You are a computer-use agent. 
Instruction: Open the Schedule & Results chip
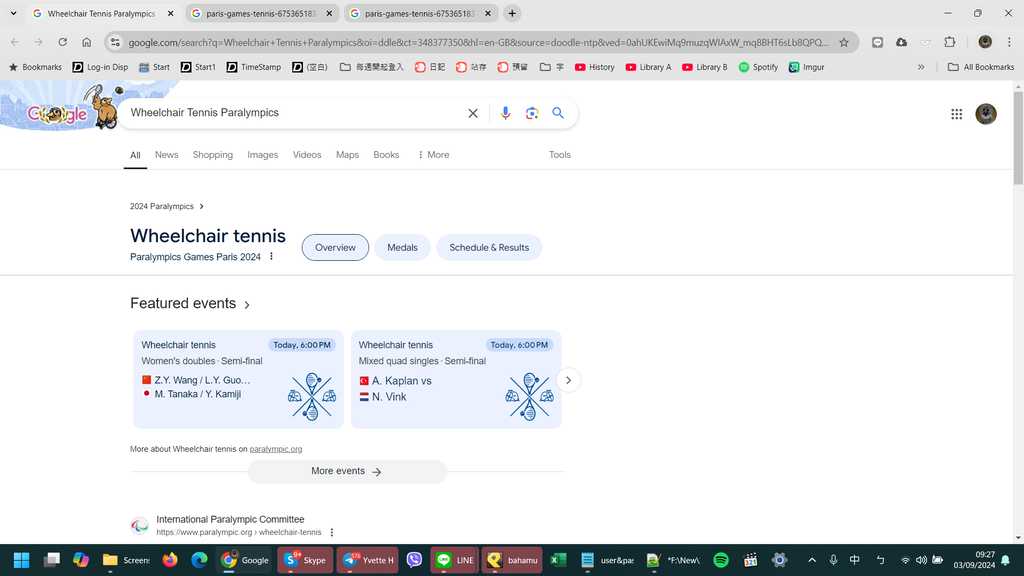tap(489, 248)
